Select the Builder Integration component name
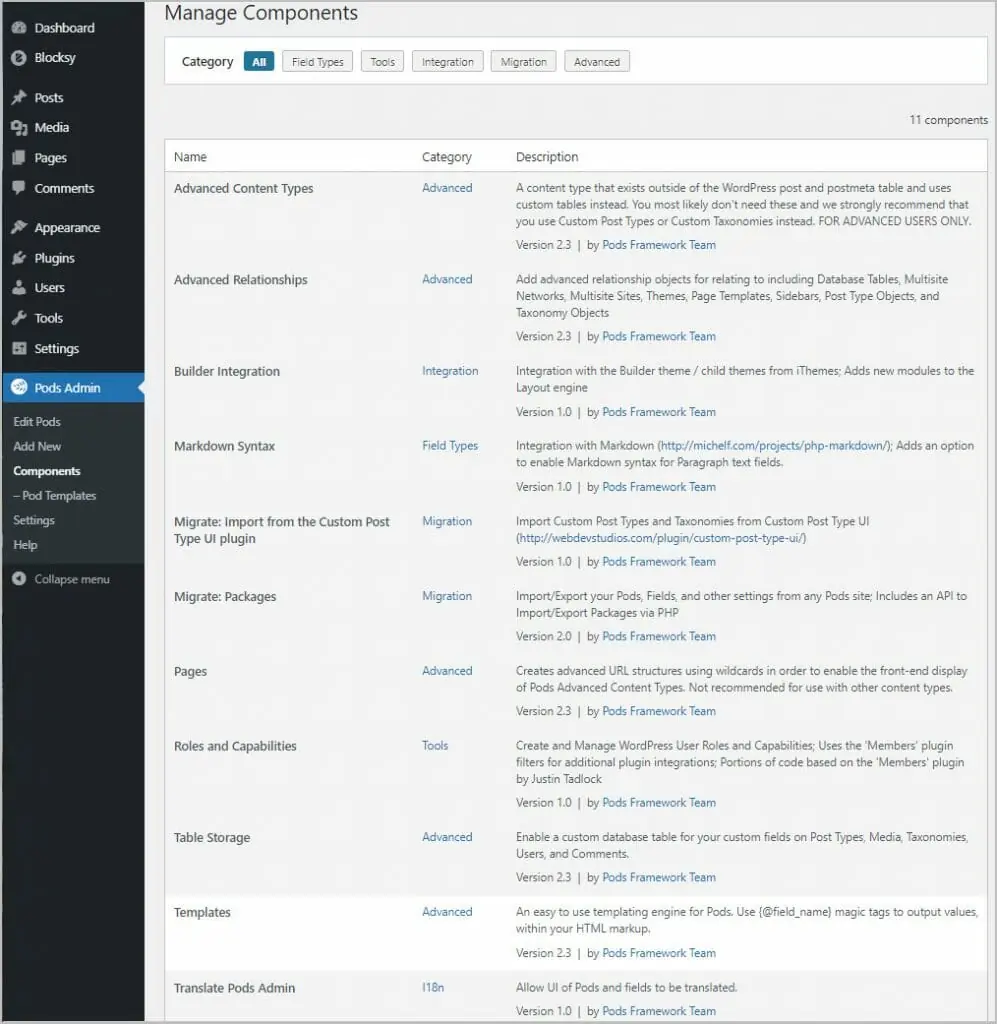 click(227, 371)
